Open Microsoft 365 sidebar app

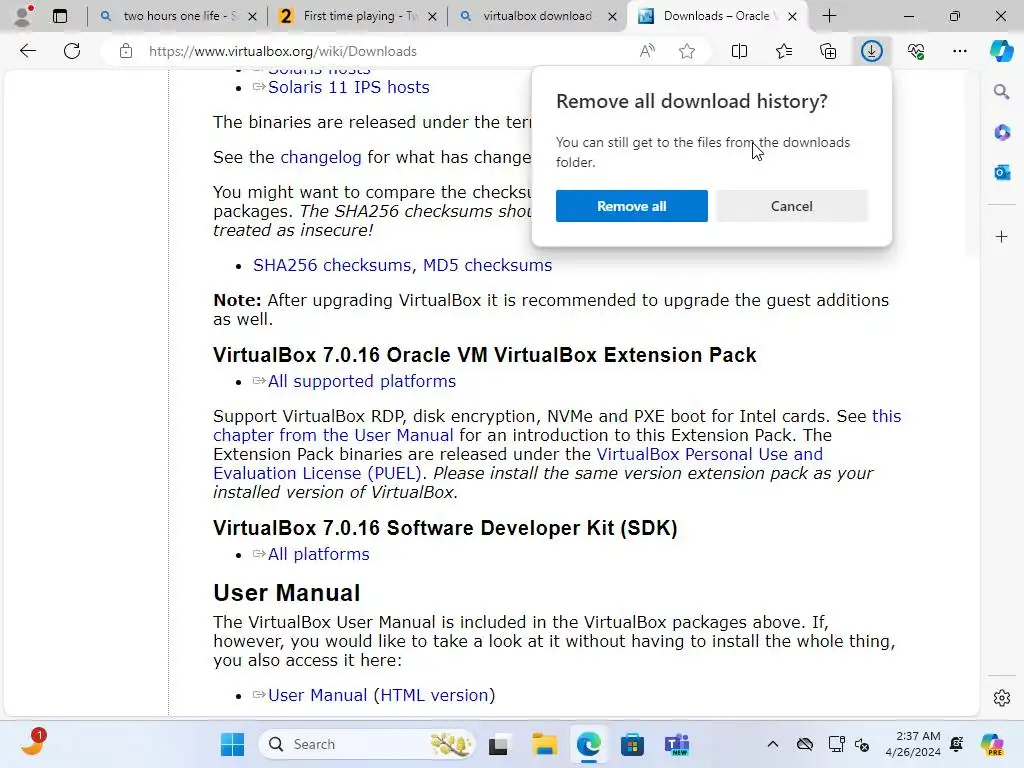click(1002, 133)
